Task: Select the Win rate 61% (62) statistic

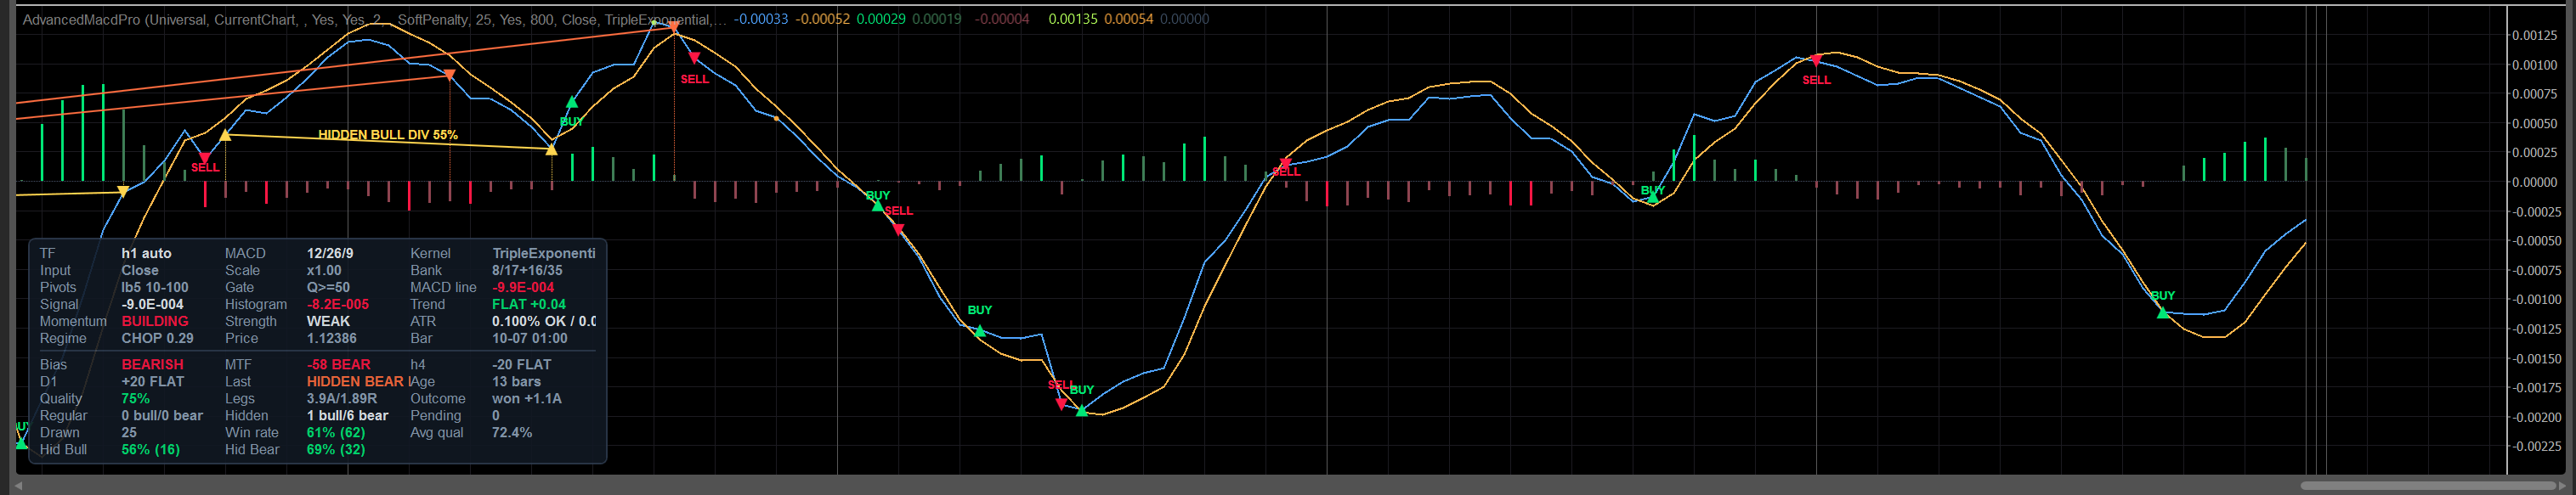Action: click(x=295, y=432)
